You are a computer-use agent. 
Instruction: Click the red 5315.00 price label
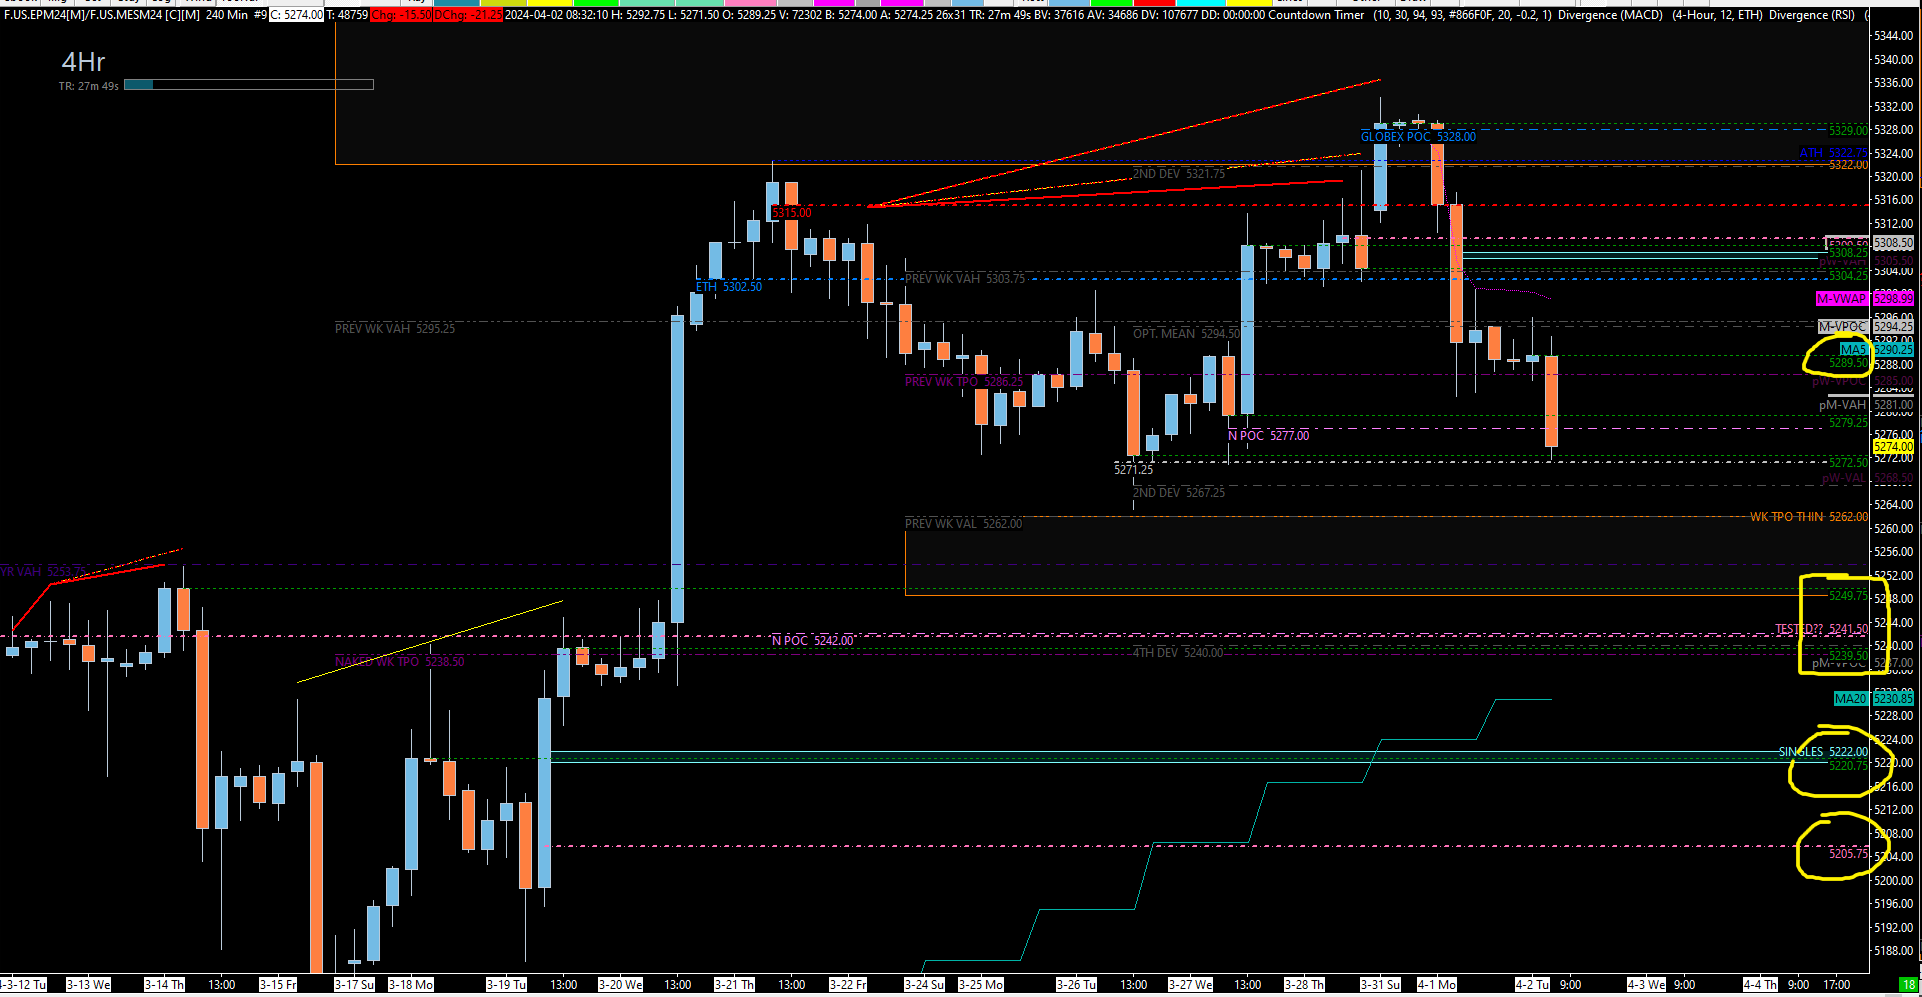[791, 213]
